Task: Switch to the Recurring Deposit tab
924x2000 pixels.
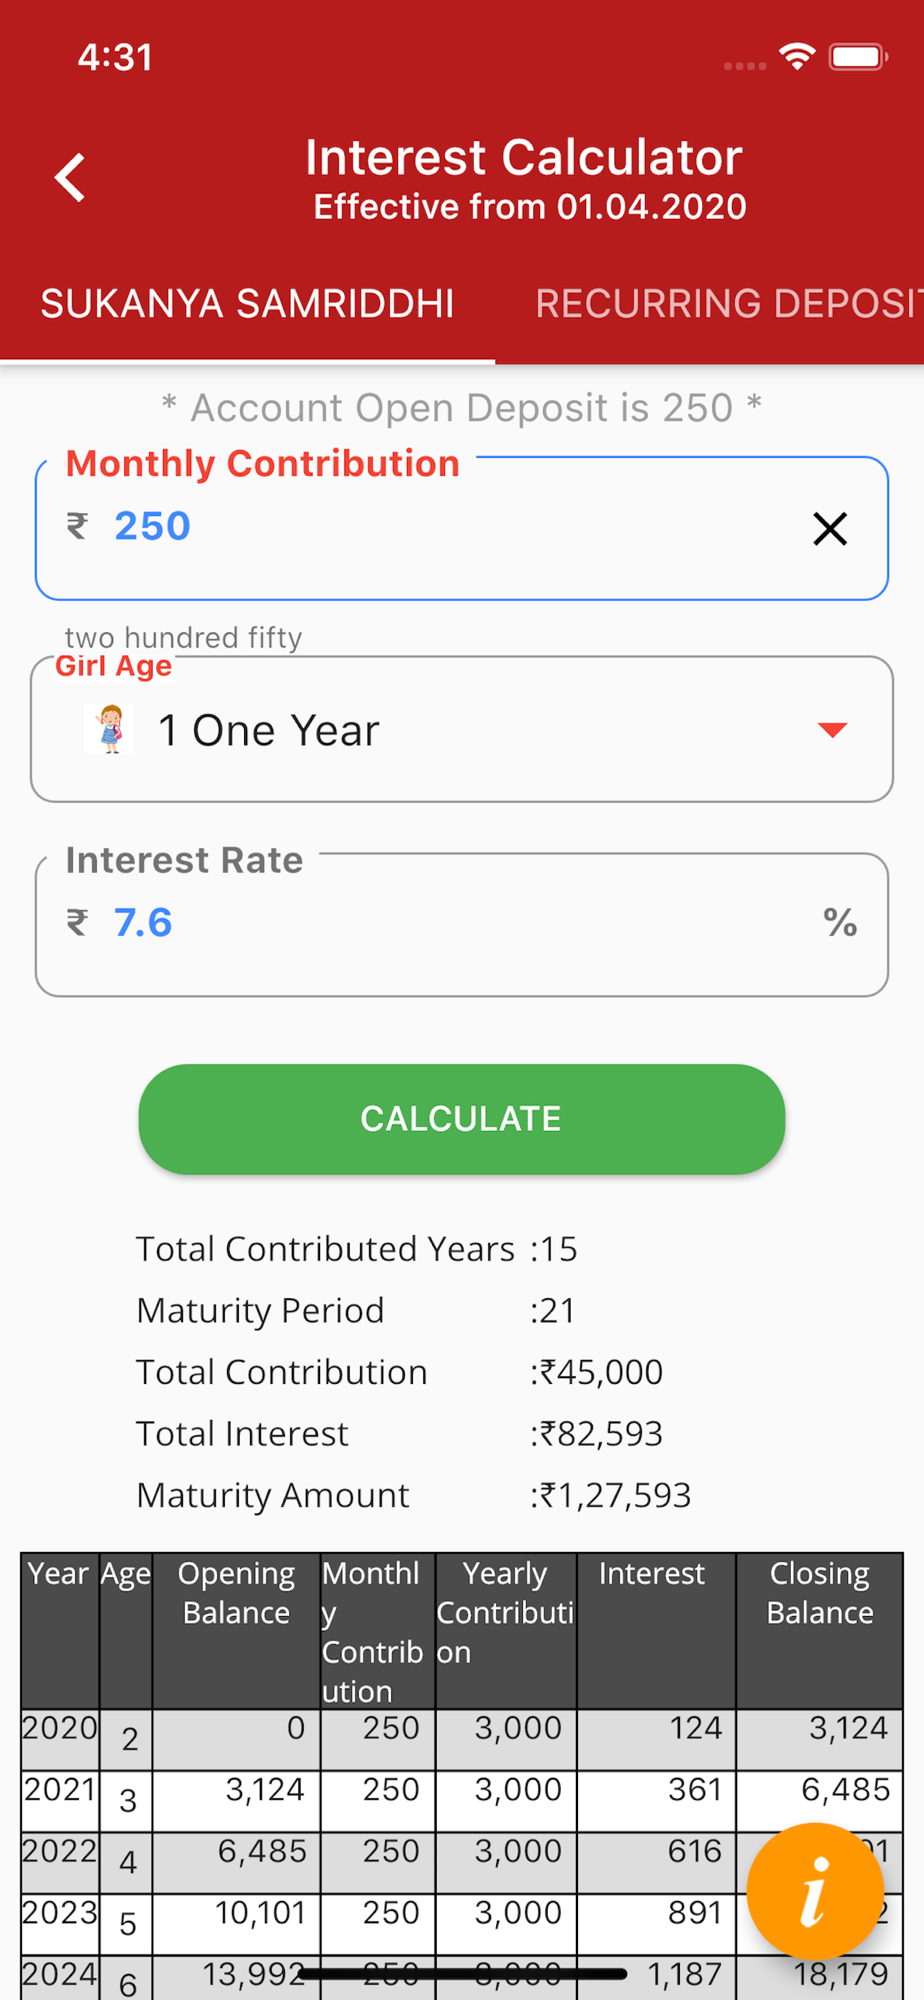Action: coord(728,304)
